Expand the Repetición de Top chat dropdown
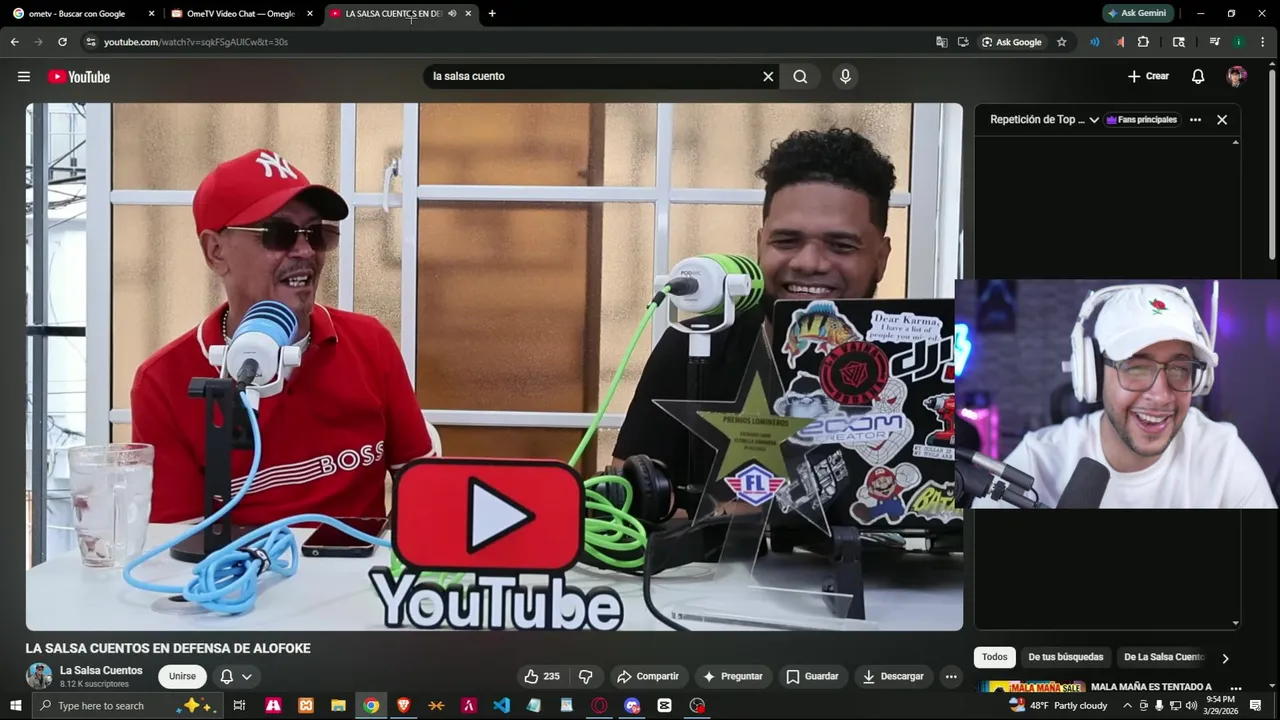This screenshot has height=720, width=1280. pos(1044,119)
